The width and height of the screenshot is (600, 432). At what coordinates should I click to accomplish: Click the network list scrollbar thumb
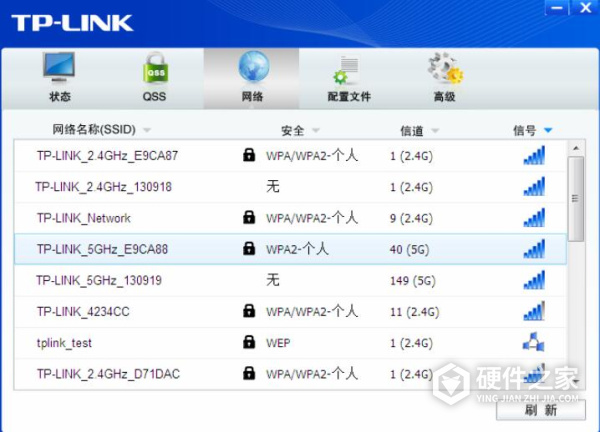575,199
